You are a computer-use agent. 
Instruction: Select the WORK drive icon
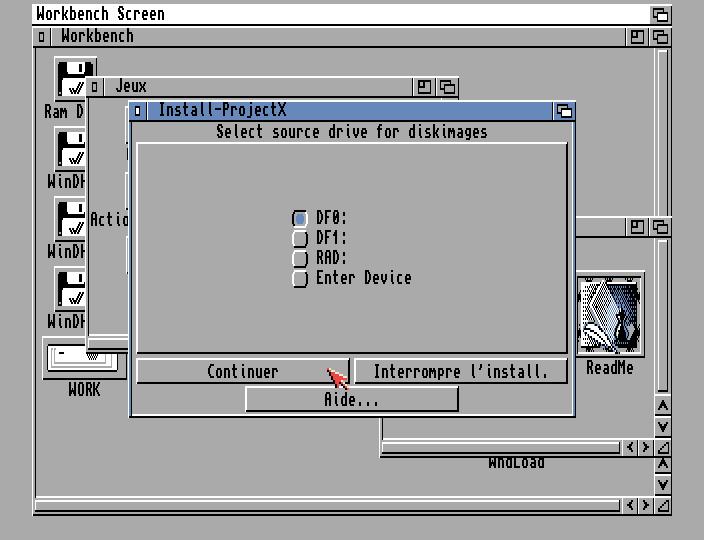pyautogui.click(x=84, y=358)
